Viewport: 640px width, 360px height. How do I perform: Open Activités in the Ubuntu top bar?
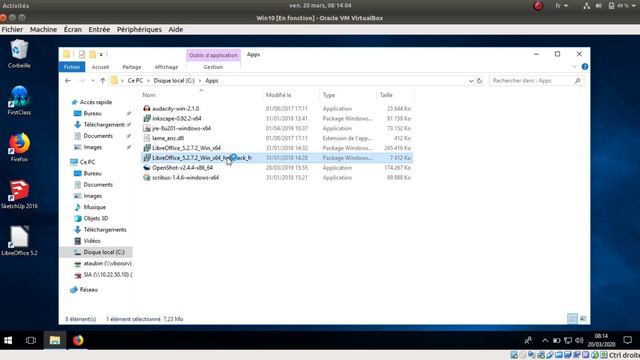pyautogui.click(x=16, y=6)
